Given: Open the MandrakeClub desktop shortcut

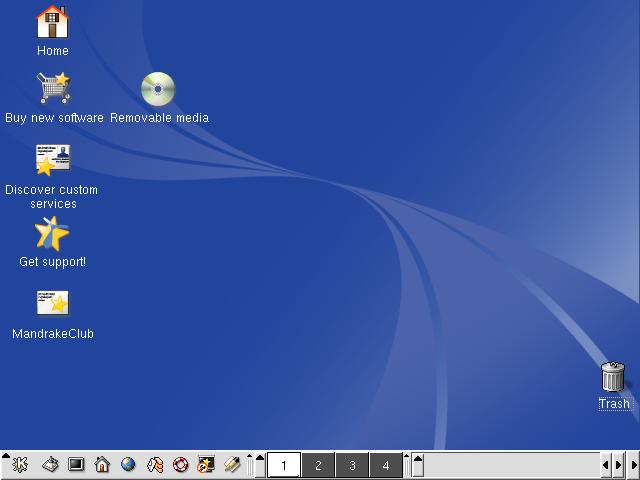Looking at the screenshot, I should pyautogui.click(x=52, y=304).
